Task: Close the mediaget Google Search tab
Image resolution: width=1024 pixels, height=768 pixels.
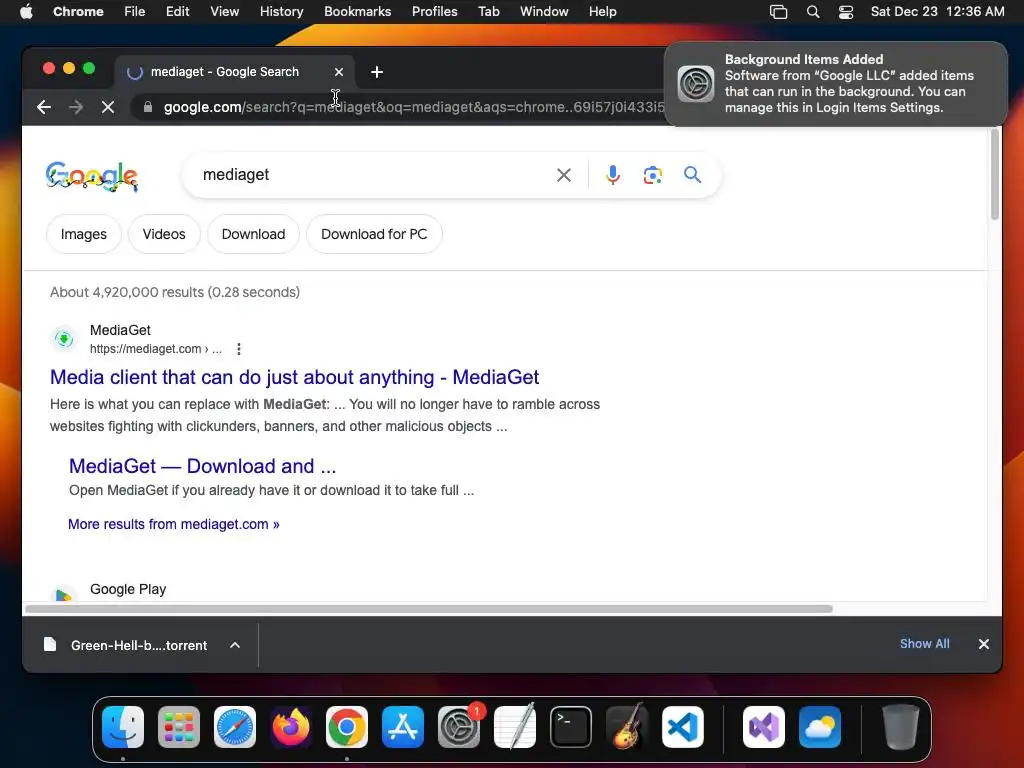Action: 339,72
